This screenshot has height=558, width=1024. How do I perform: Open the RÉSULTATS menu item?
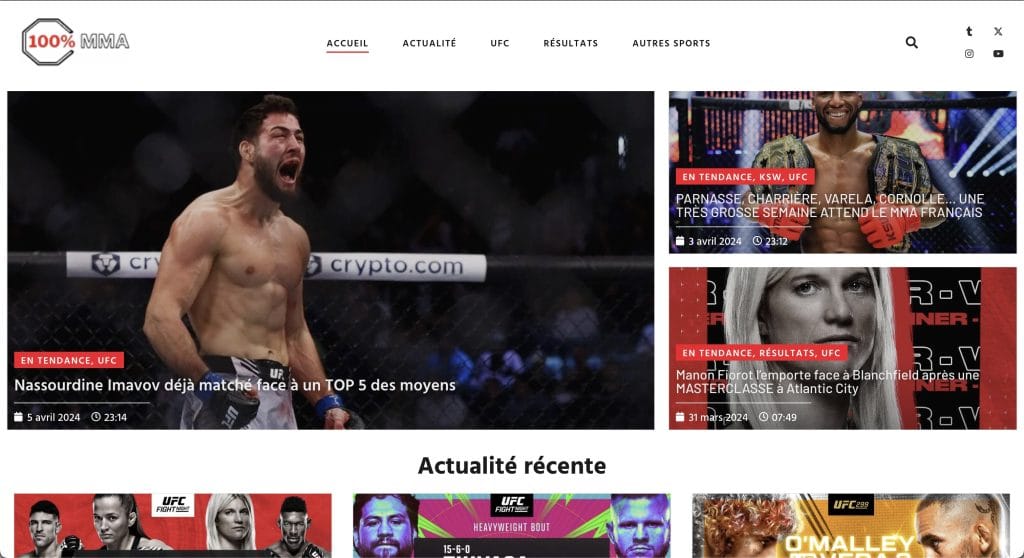click(x=571, y=43)
